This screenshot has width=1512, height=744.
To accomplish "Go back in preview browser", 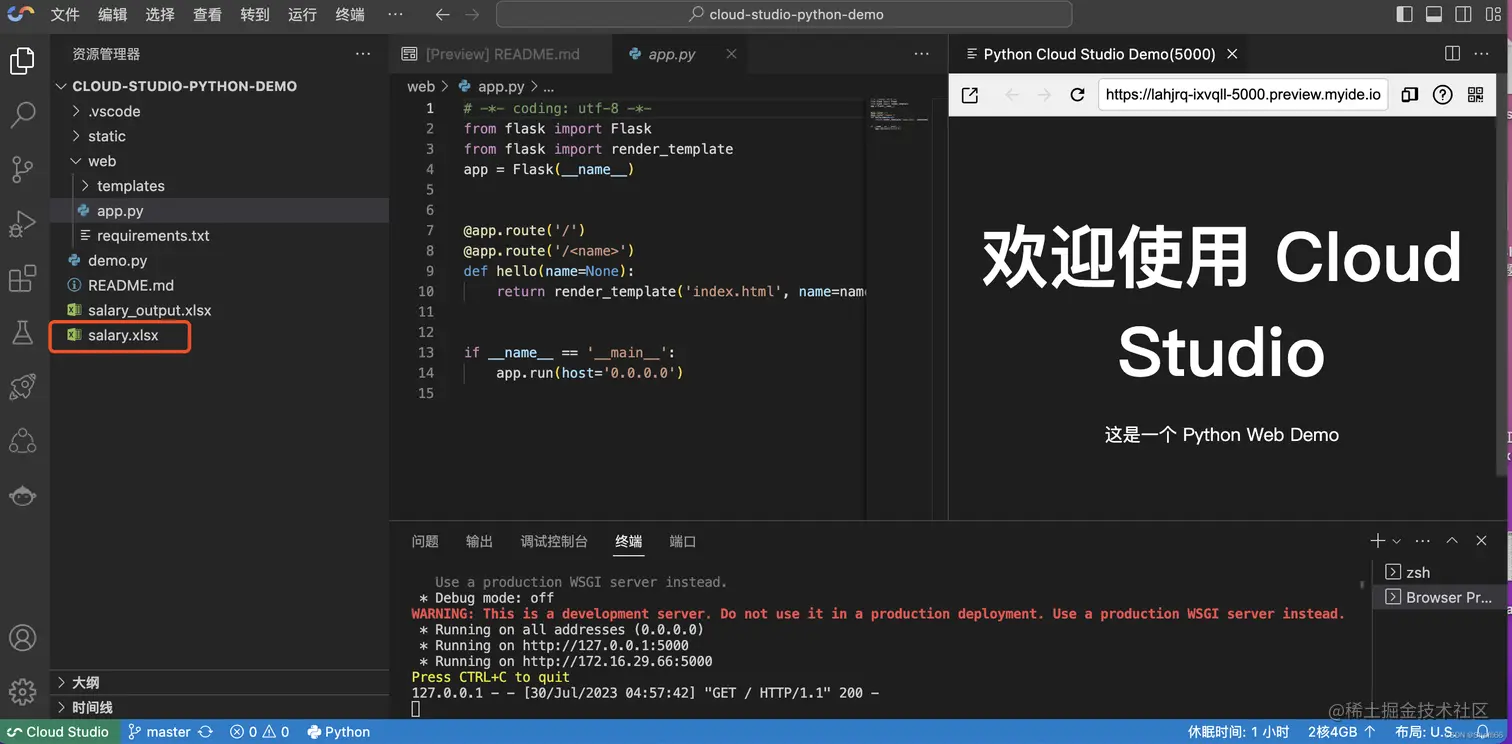I will pyautogui.click(x=1012, y=95).
